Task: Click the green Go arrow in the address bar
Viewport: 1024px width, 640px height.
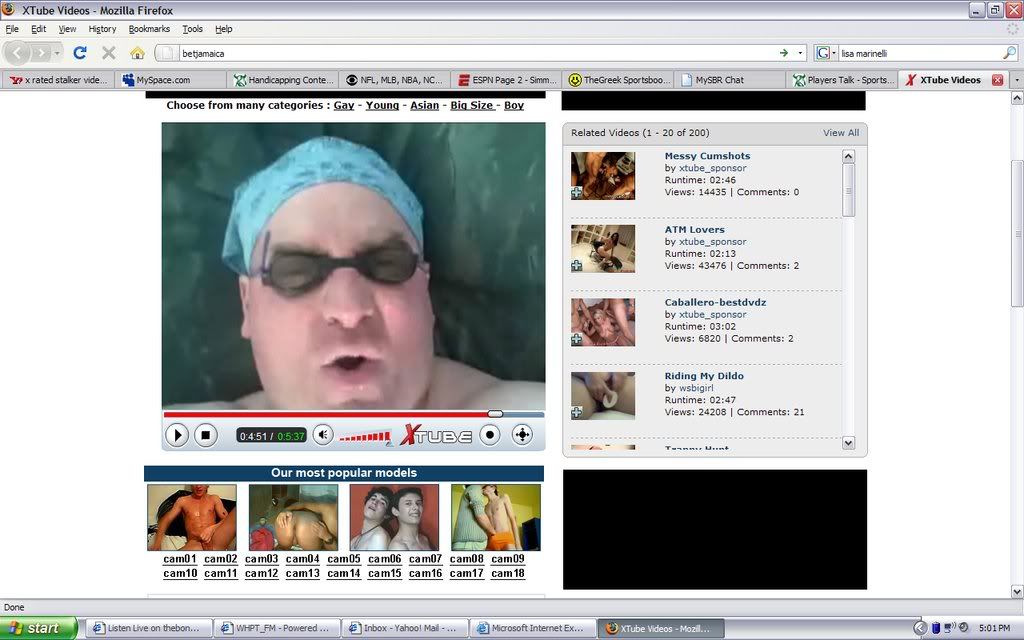Action: (x=784, y=53)
